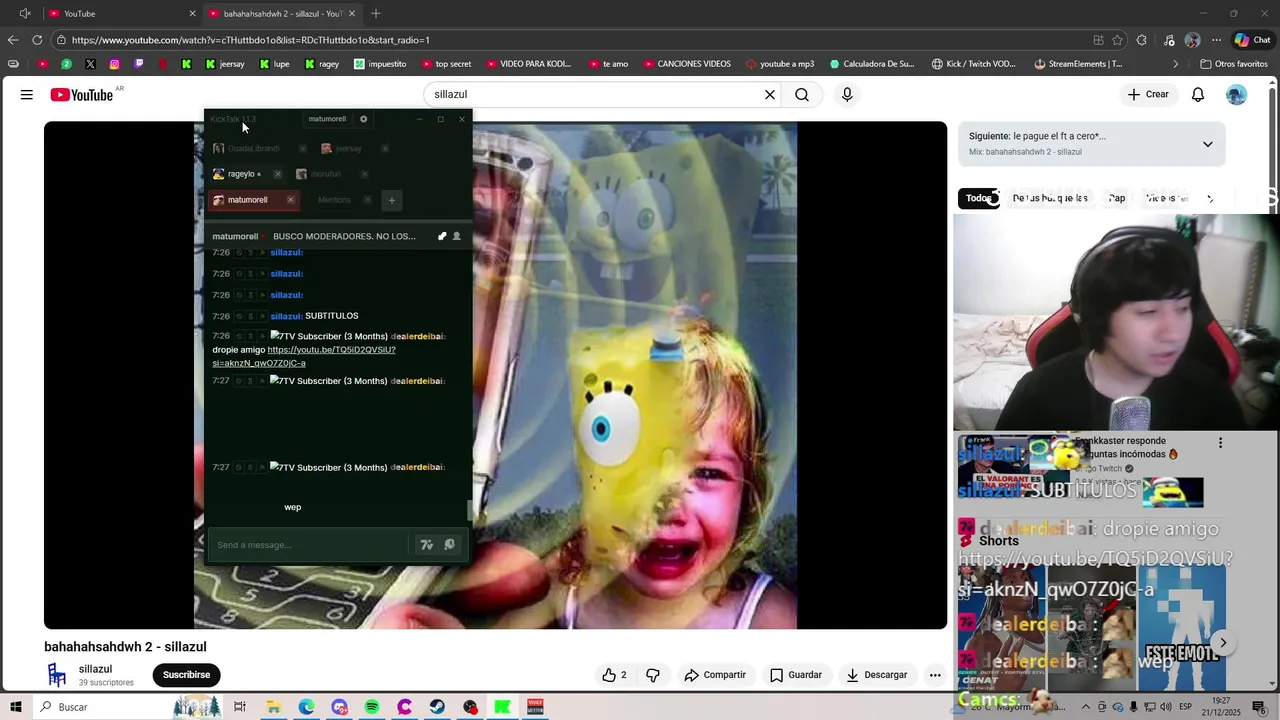Viewport: 1280px width, 720px height.
Task: Close the Mentions tab in KickTalk
Action: [x=367, y=200]
